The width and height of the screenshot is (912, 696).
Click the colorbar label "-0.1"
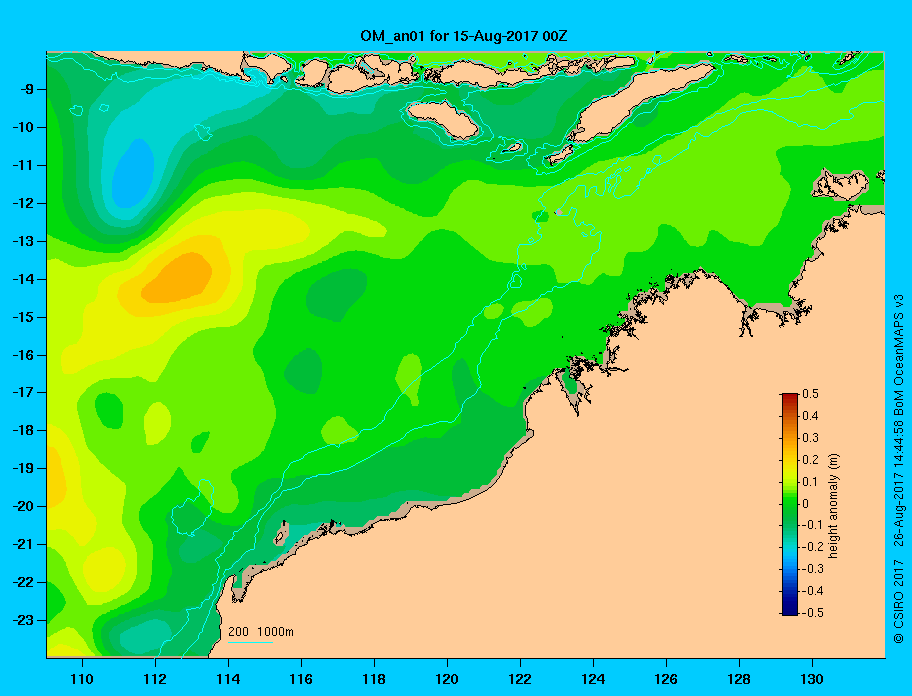click(812, 525)
